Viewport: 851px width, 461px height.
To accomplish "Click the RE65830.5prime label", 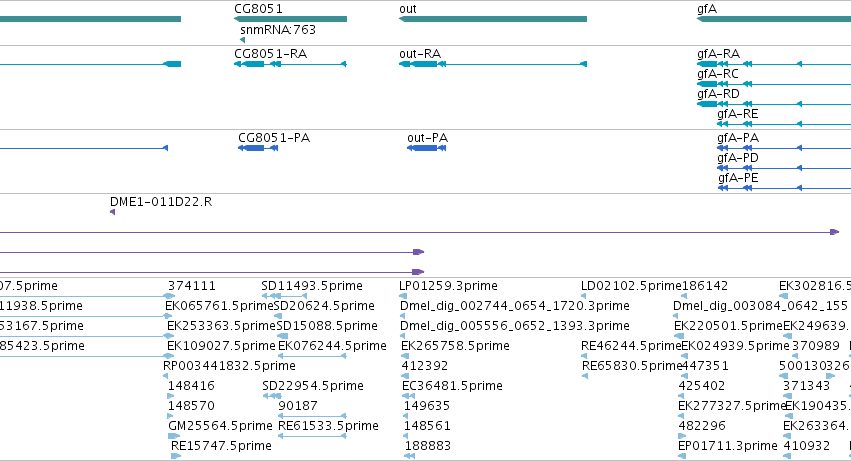I will pos(632,367).
